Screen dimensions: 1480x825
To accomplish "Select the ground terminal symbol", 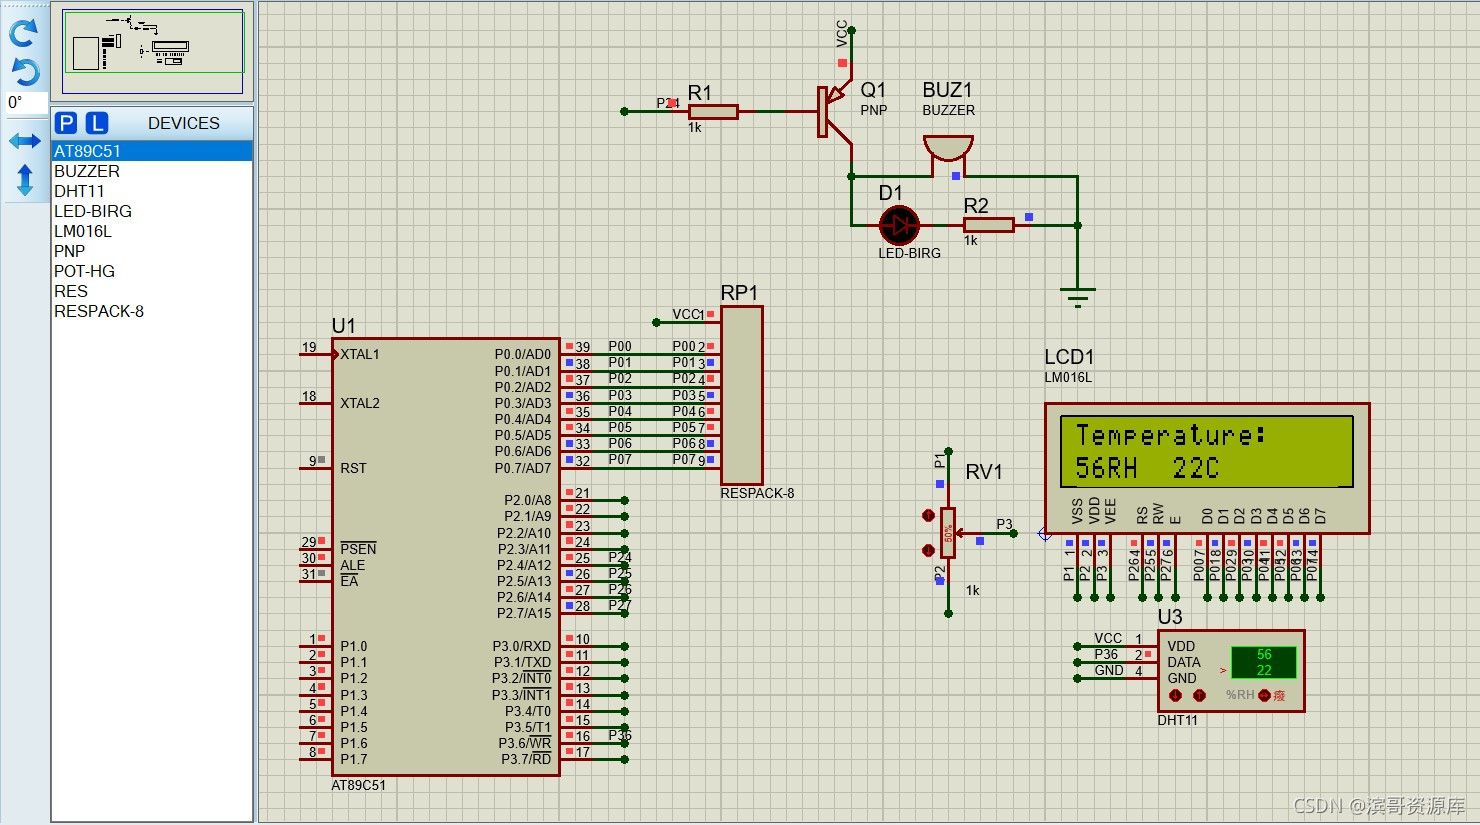I will pyautogui.click(x=1077, y=296).
